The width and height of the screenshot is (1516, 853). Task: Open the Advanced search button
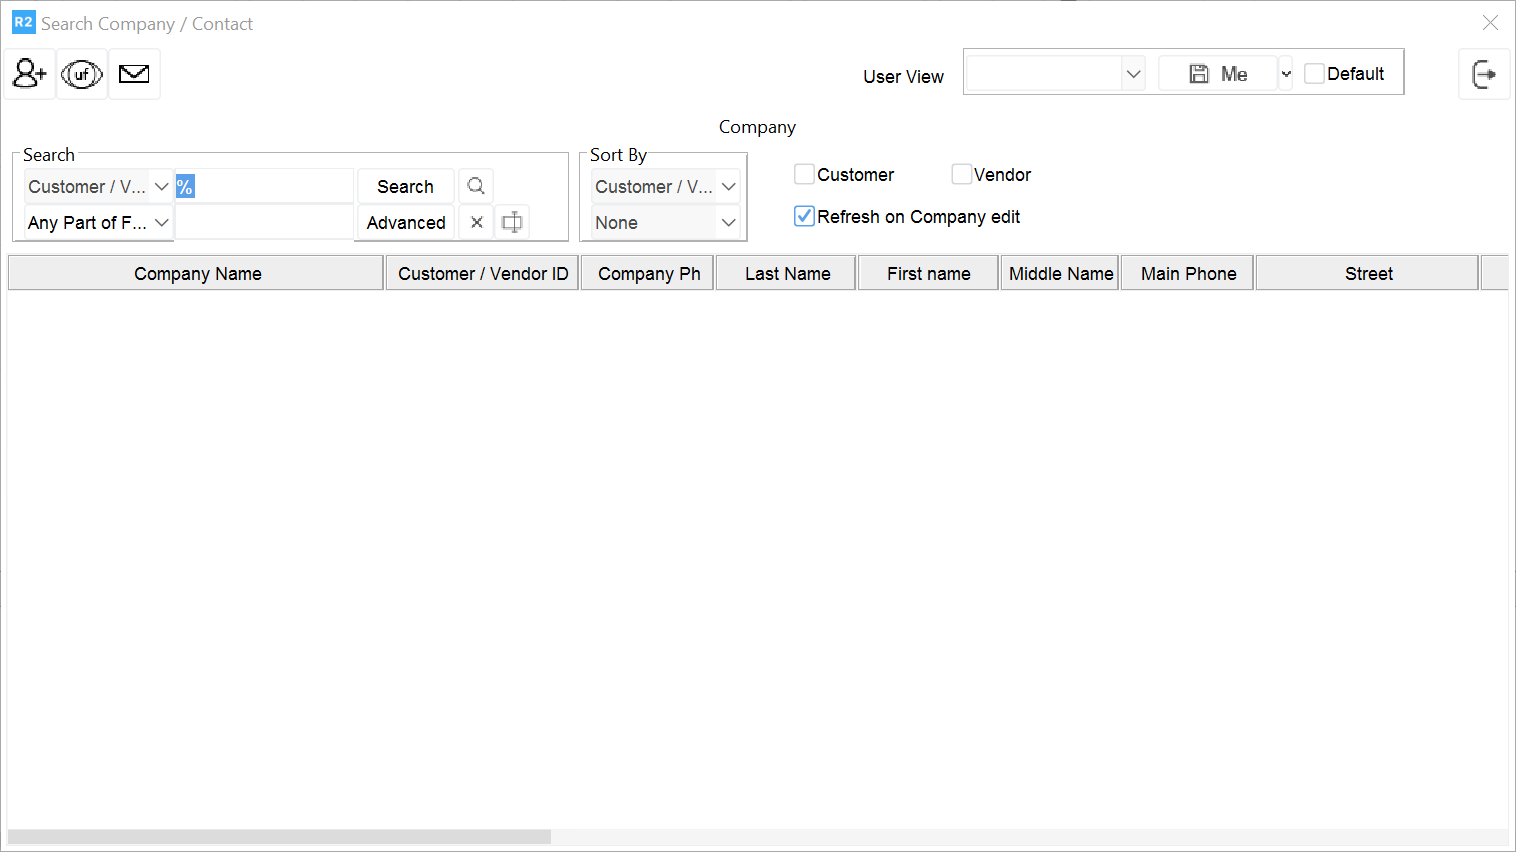click(x=406, y=222)
